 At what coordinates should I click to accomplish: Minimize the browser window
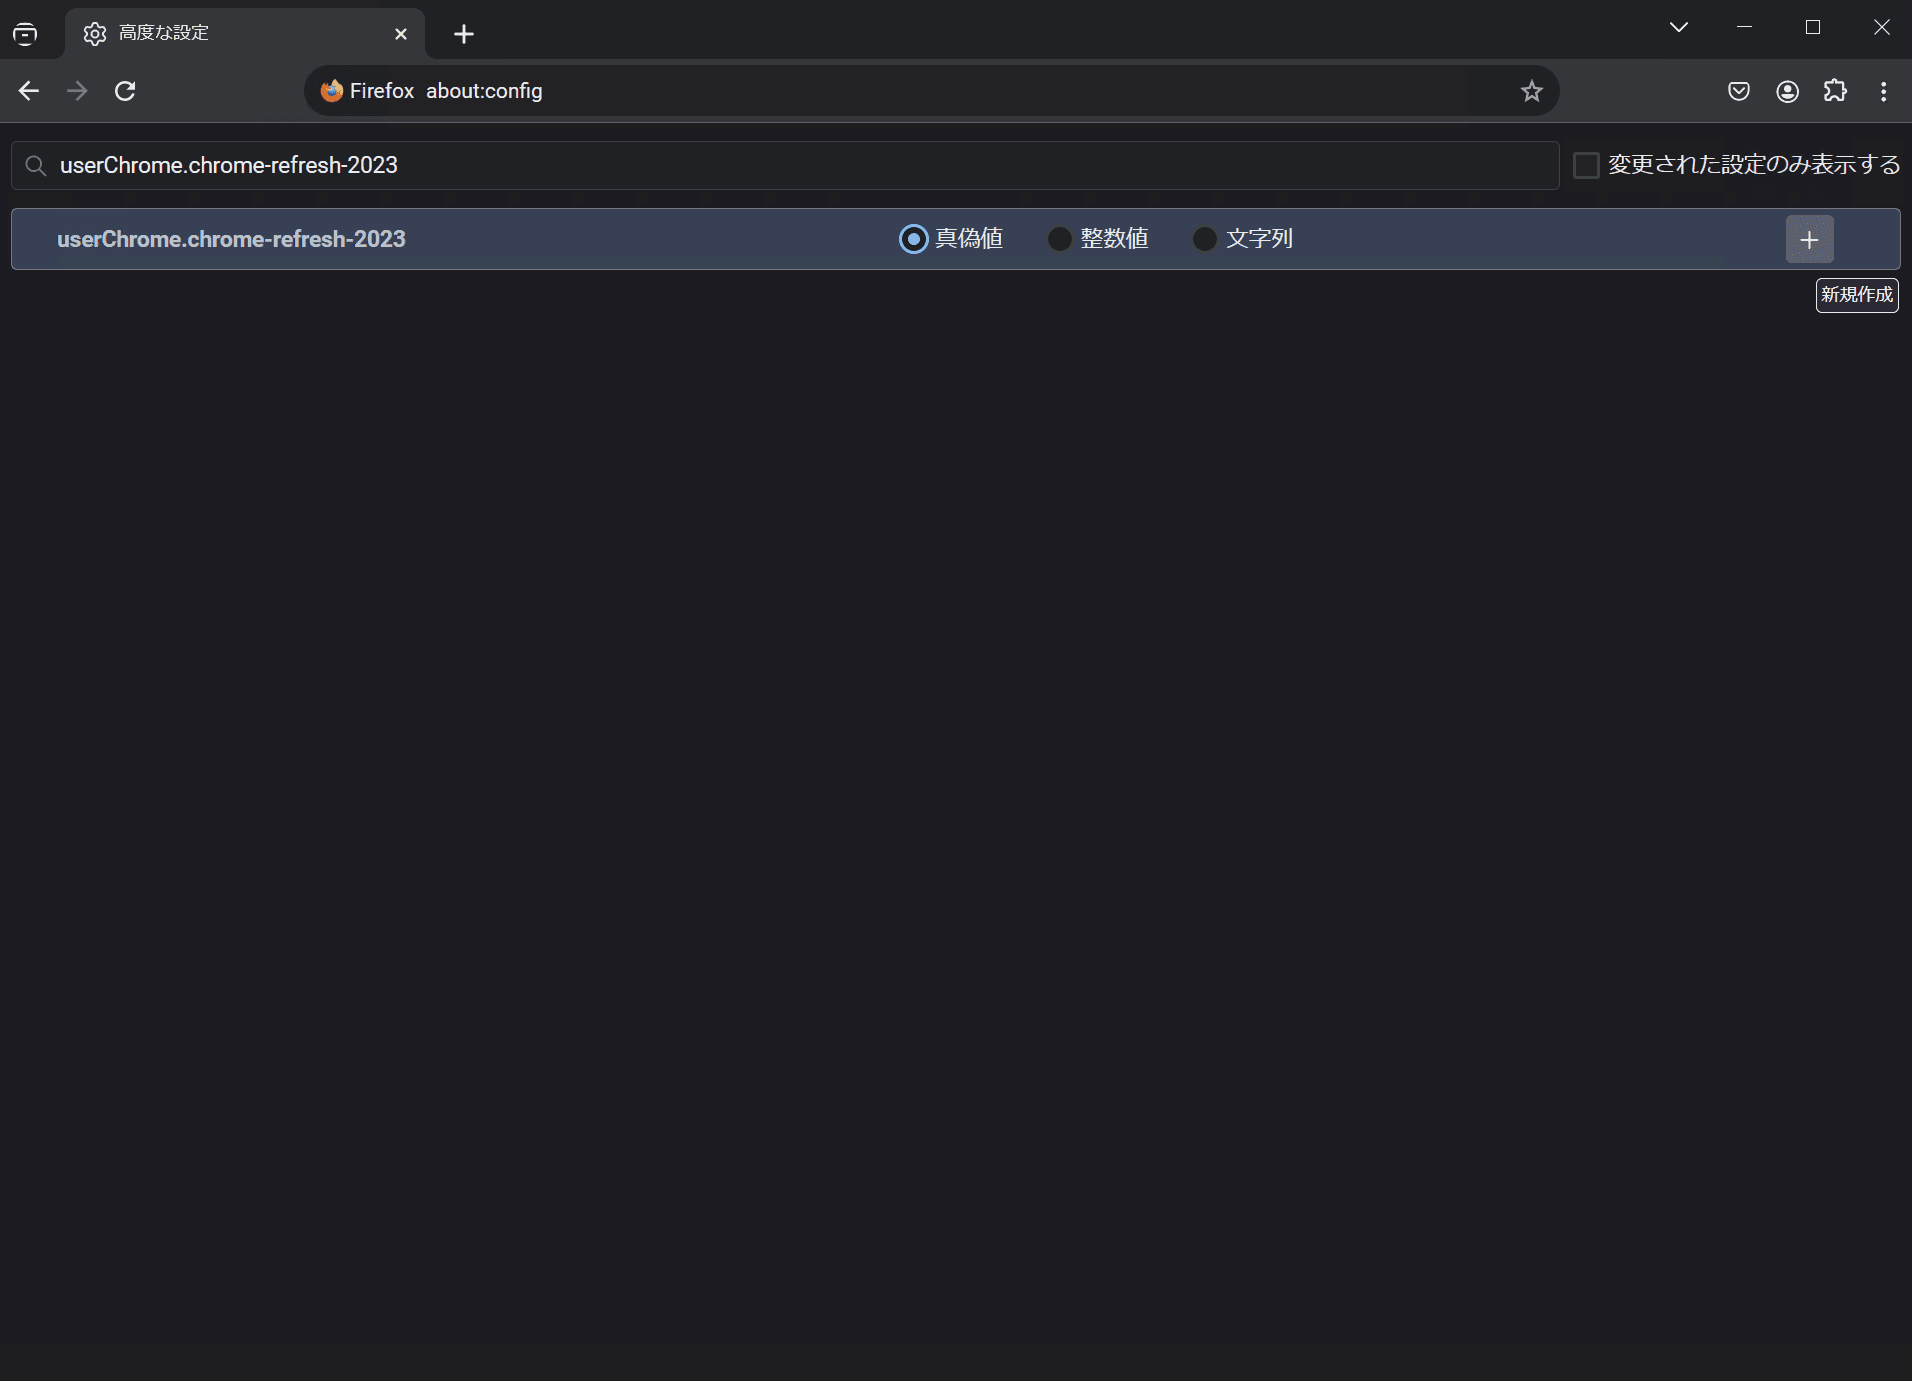(1745, 27)
